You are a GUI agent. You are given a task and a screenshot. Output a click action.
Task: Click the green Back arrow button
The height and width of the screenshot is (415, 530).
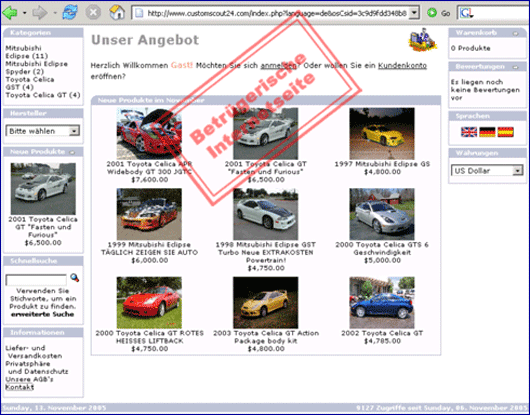[10, 13]
